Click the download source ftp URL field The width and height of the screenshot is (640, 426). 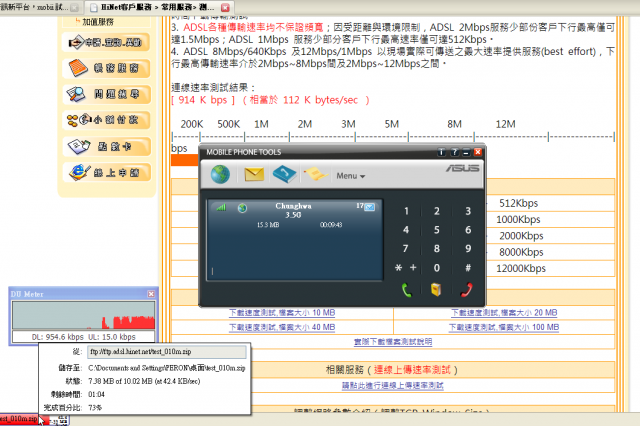pyautogui.click(x=167, y=352)
